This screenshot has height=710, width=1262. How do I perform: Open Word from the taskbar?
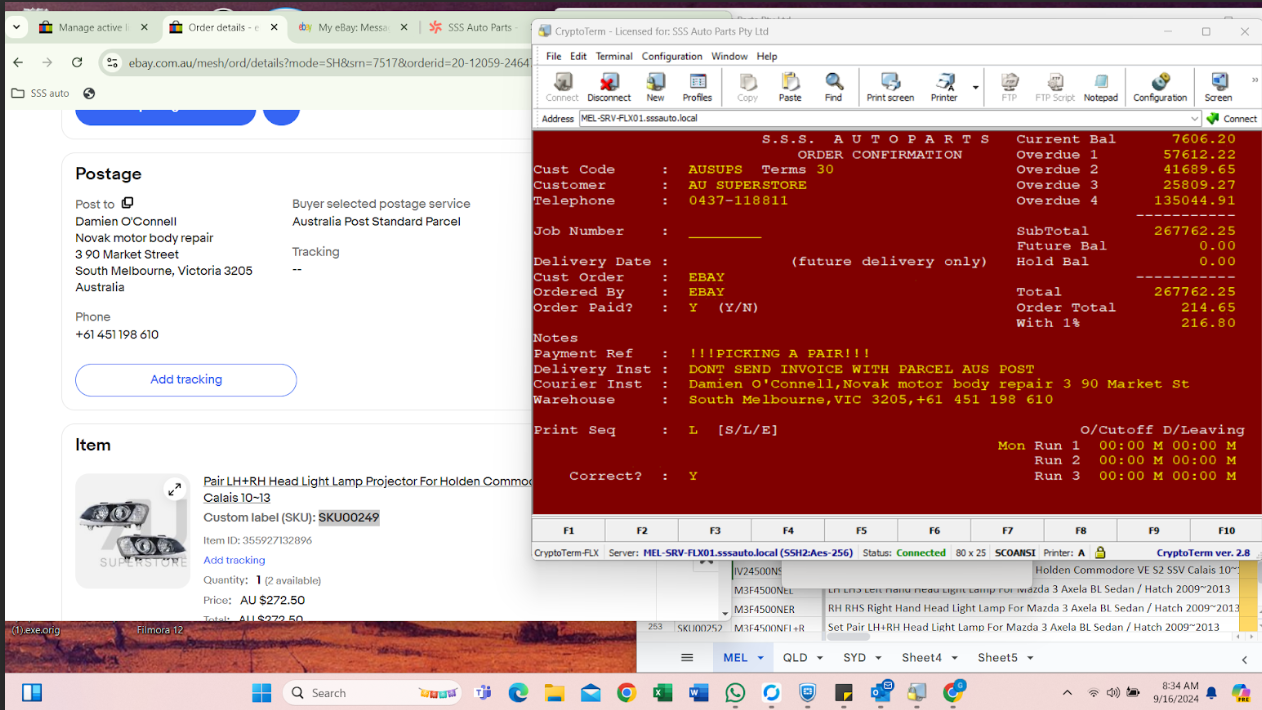click(x=698, y=692)
